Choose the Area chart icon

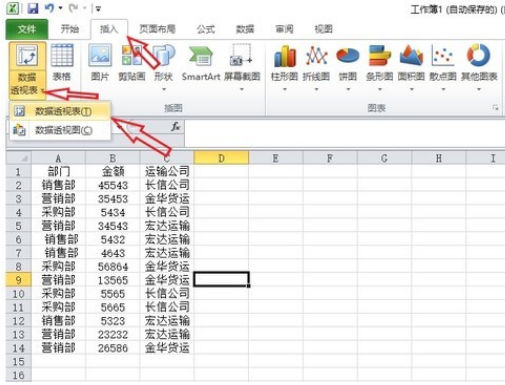411,56
